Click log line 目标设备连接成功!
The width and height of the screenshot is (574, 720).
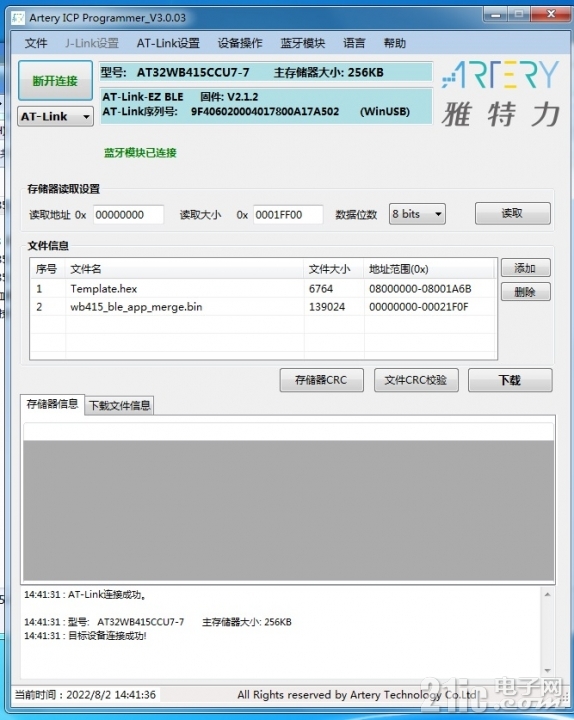click(x=85, y=636)
